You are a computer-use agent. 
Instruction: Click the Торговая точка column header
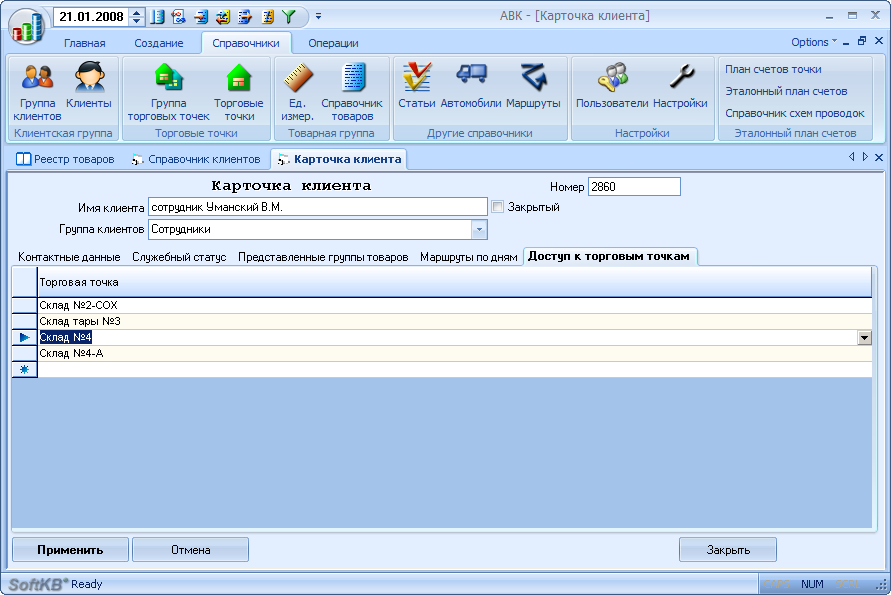pyautogui.click(x=455, y=282)
